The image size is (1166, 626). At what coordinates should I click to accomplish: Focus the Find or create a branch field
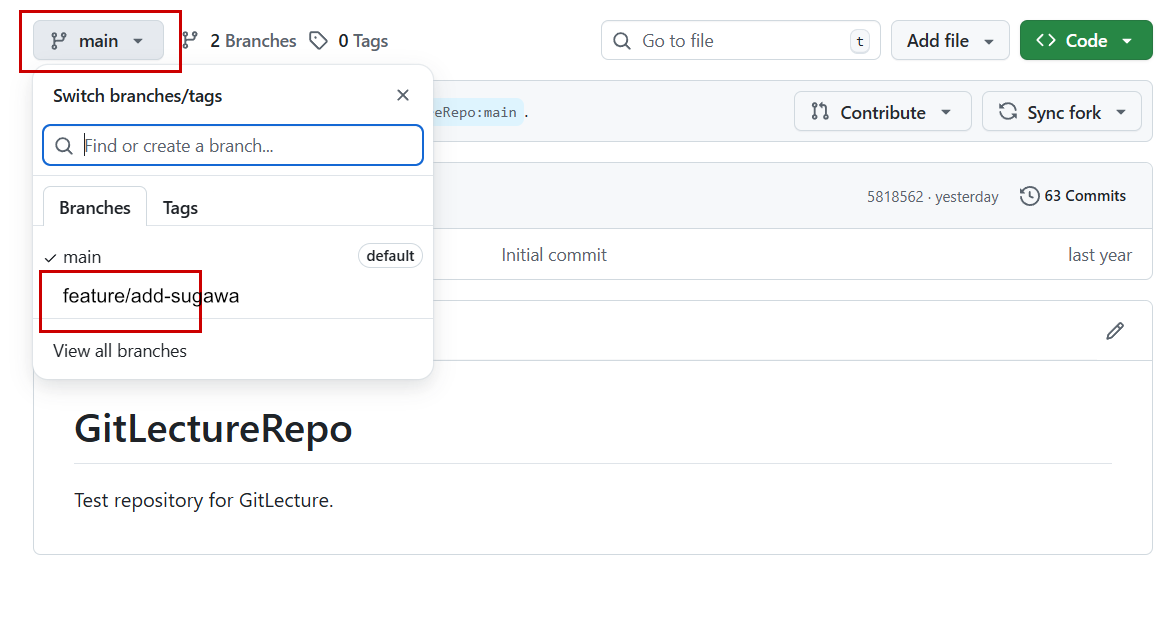[250, 146]
